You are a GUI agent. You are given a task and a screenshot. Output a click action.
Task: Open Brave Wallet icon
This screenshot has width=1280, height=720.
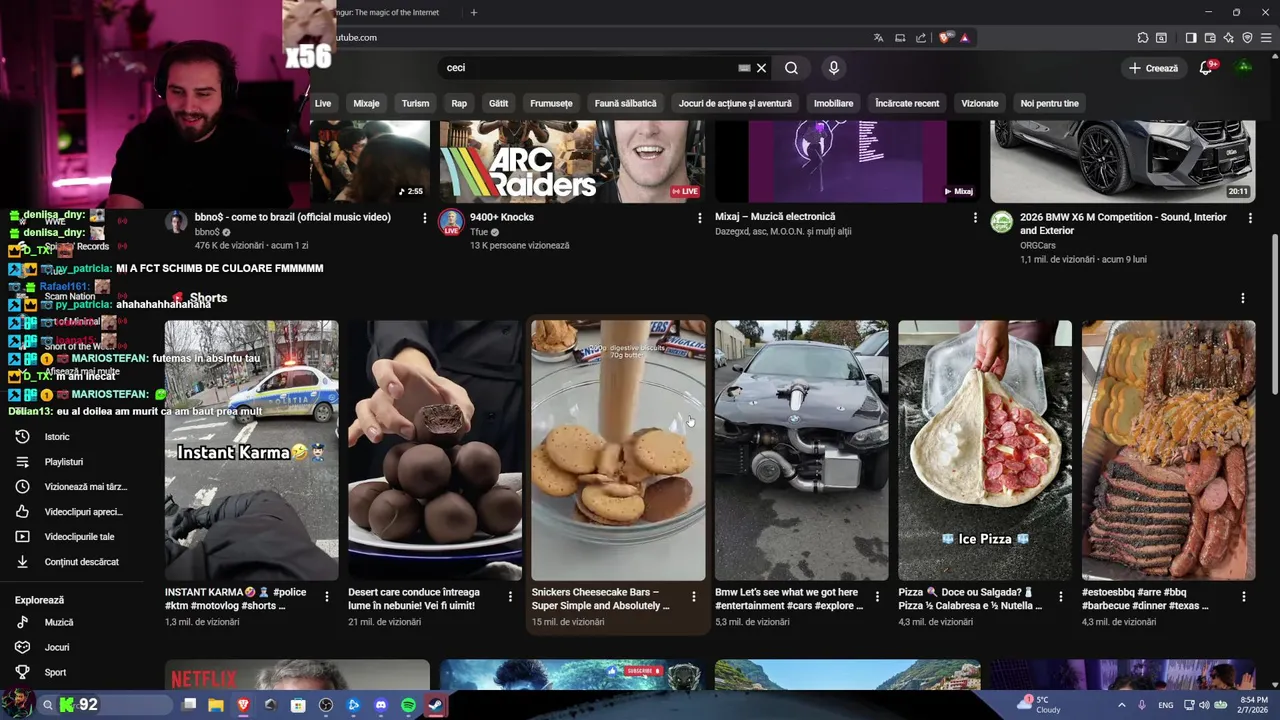point(1209,38)
